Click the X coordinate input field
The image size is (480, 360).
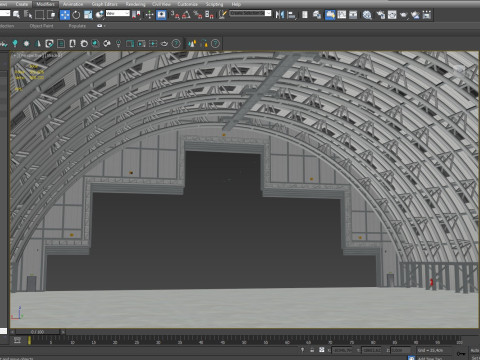[342, 350]
